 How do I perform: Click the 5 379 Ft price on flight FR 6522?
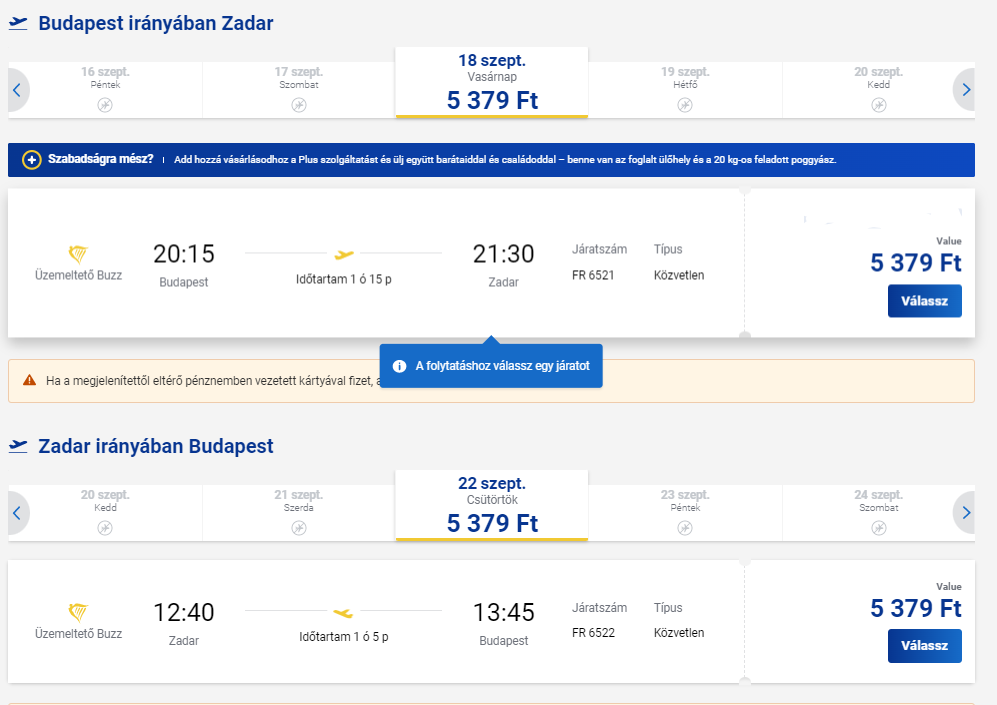tap(916, 608)
